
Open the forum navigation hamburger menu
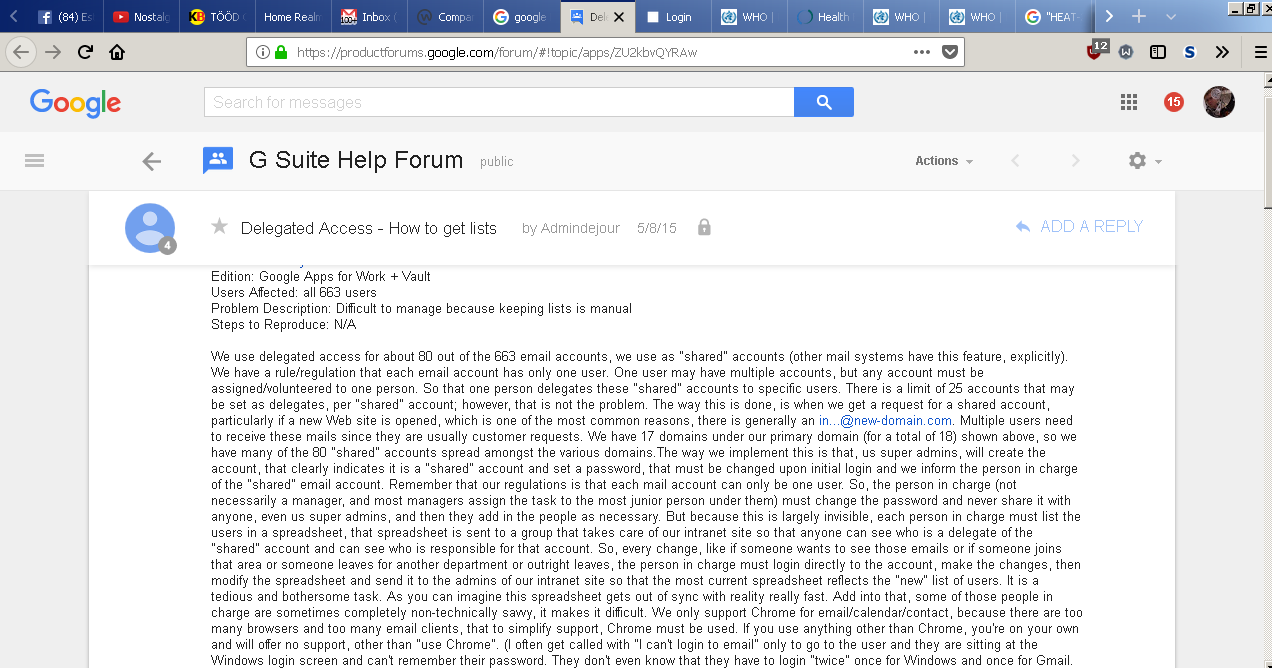tap(35, 160)
